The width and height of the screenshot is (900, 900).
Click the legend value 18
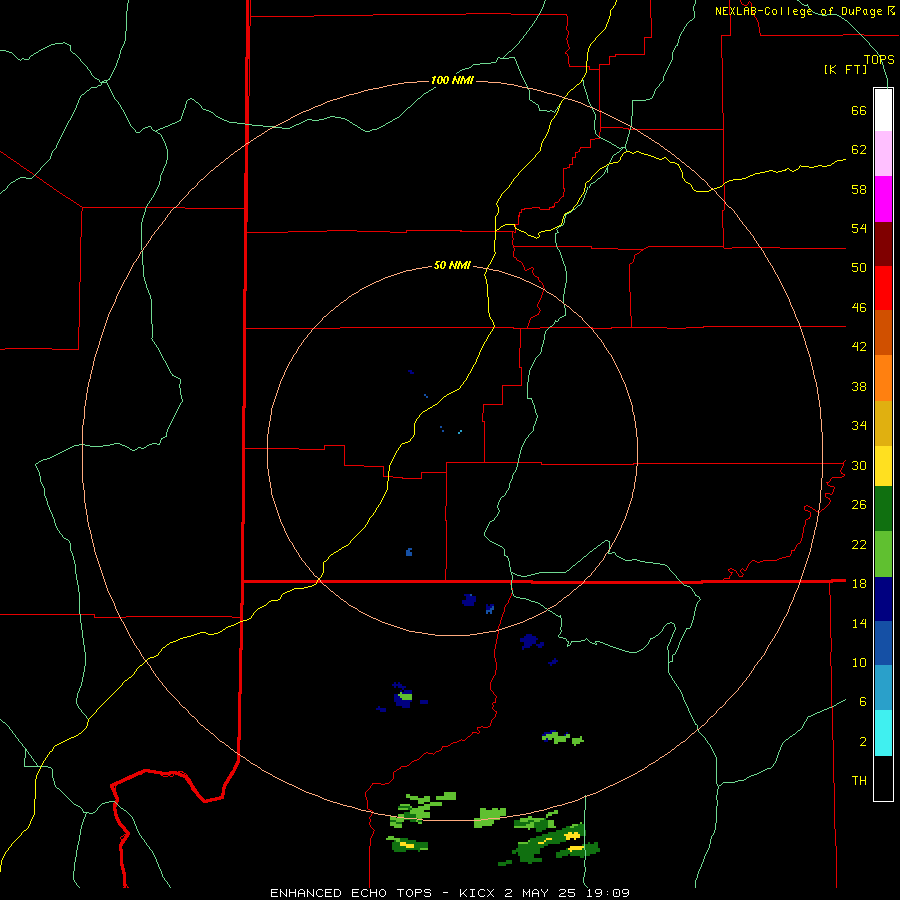[859, 584]
